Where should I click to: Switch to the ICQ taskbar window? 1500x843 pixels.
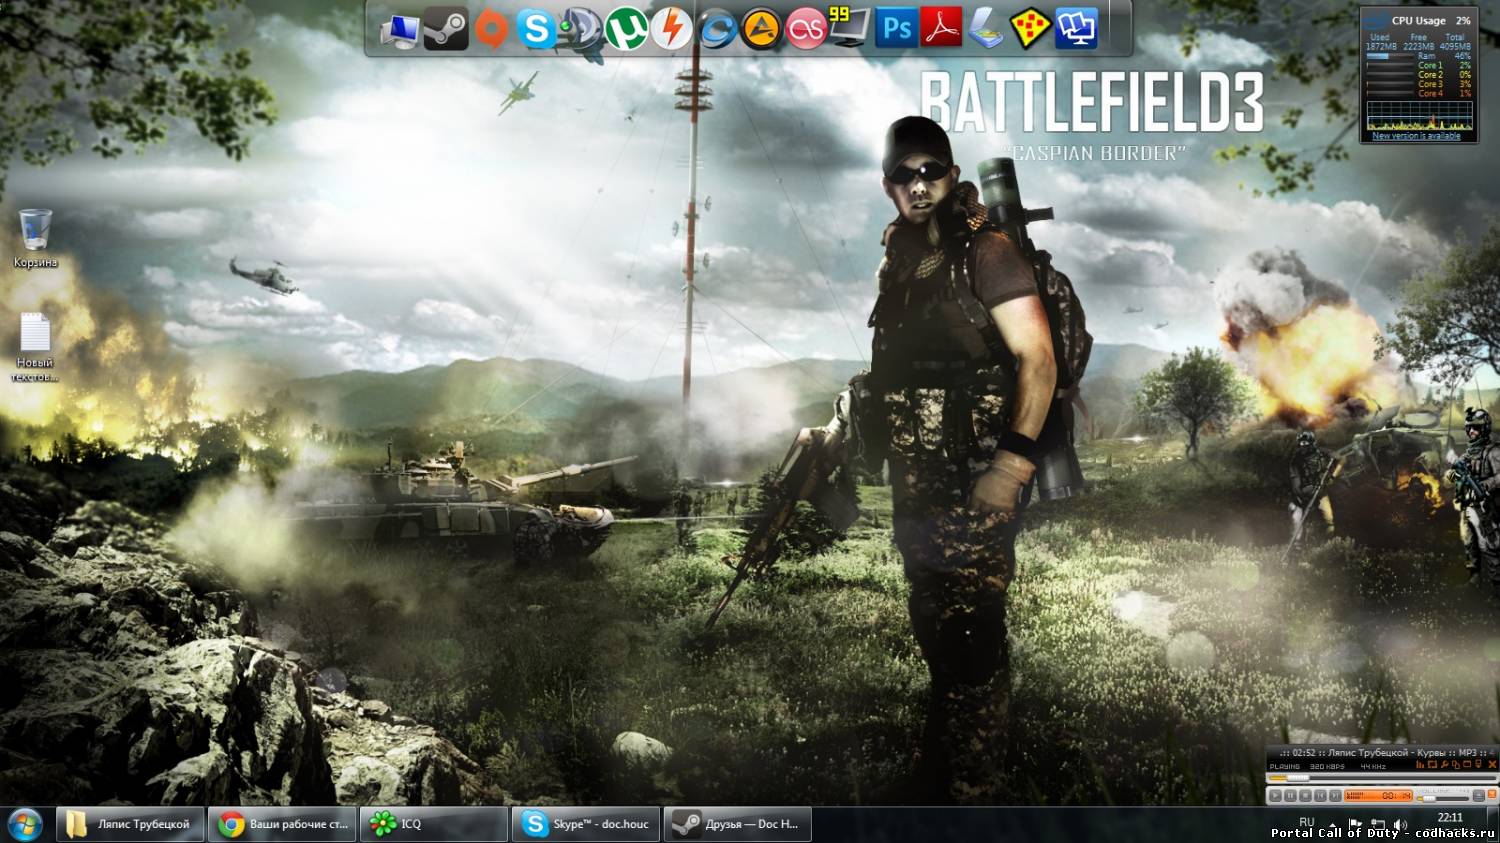pos(434,824)
